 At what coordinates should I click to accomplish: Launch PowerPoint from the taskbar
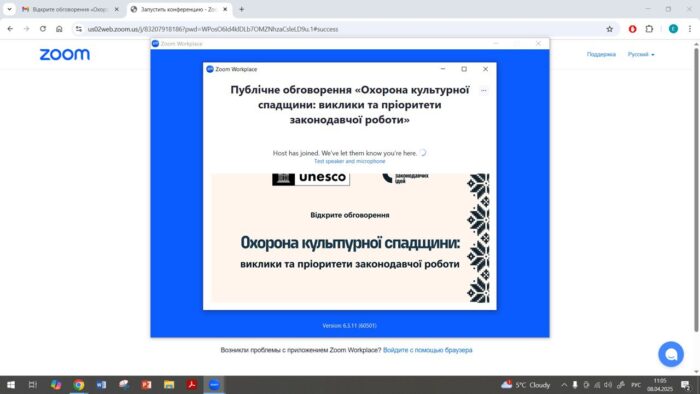click(x=146, y=385)
